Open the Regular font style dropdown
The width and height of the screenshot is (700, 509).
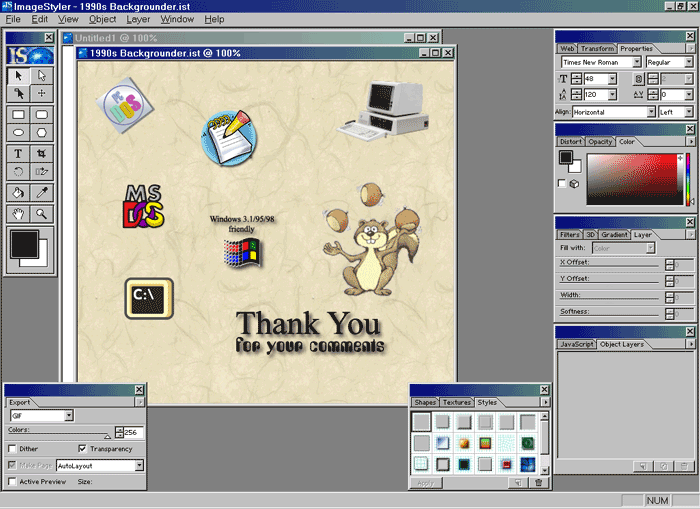coord(689,62)
